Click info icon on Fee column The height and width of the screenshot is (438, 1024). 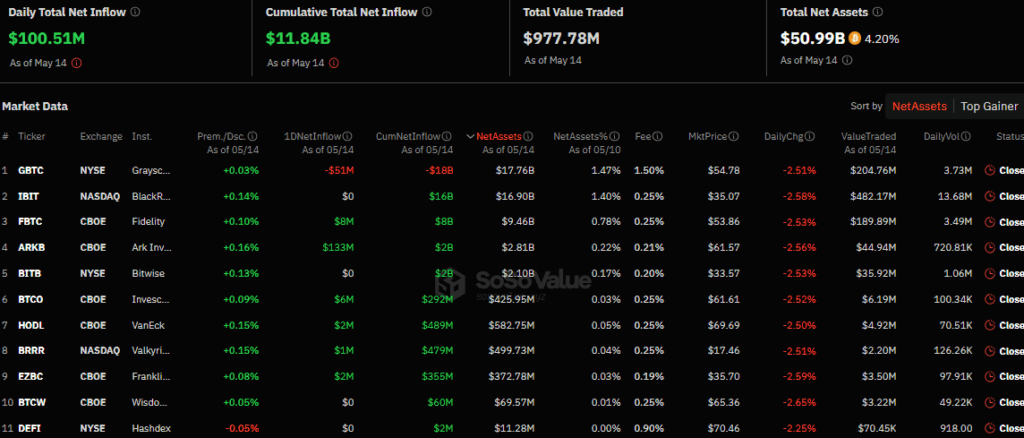(658, 136)
